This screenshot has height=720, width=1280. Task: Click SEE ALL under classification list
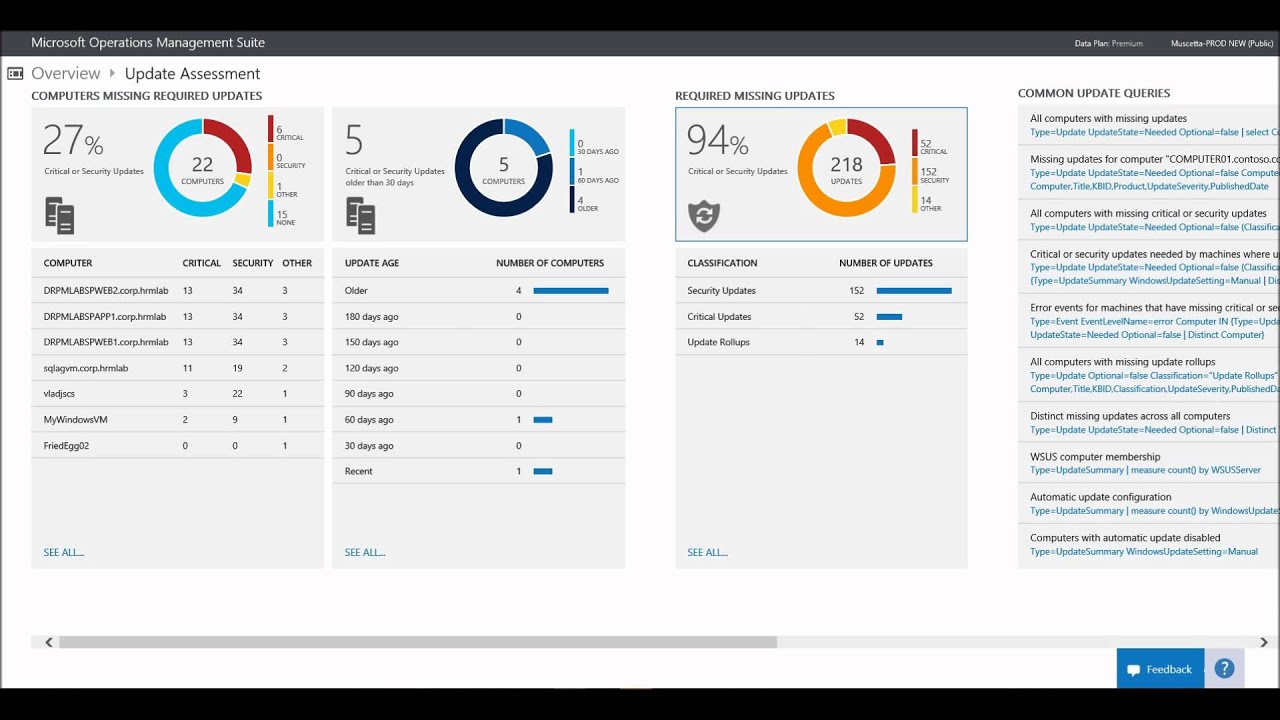708,552
